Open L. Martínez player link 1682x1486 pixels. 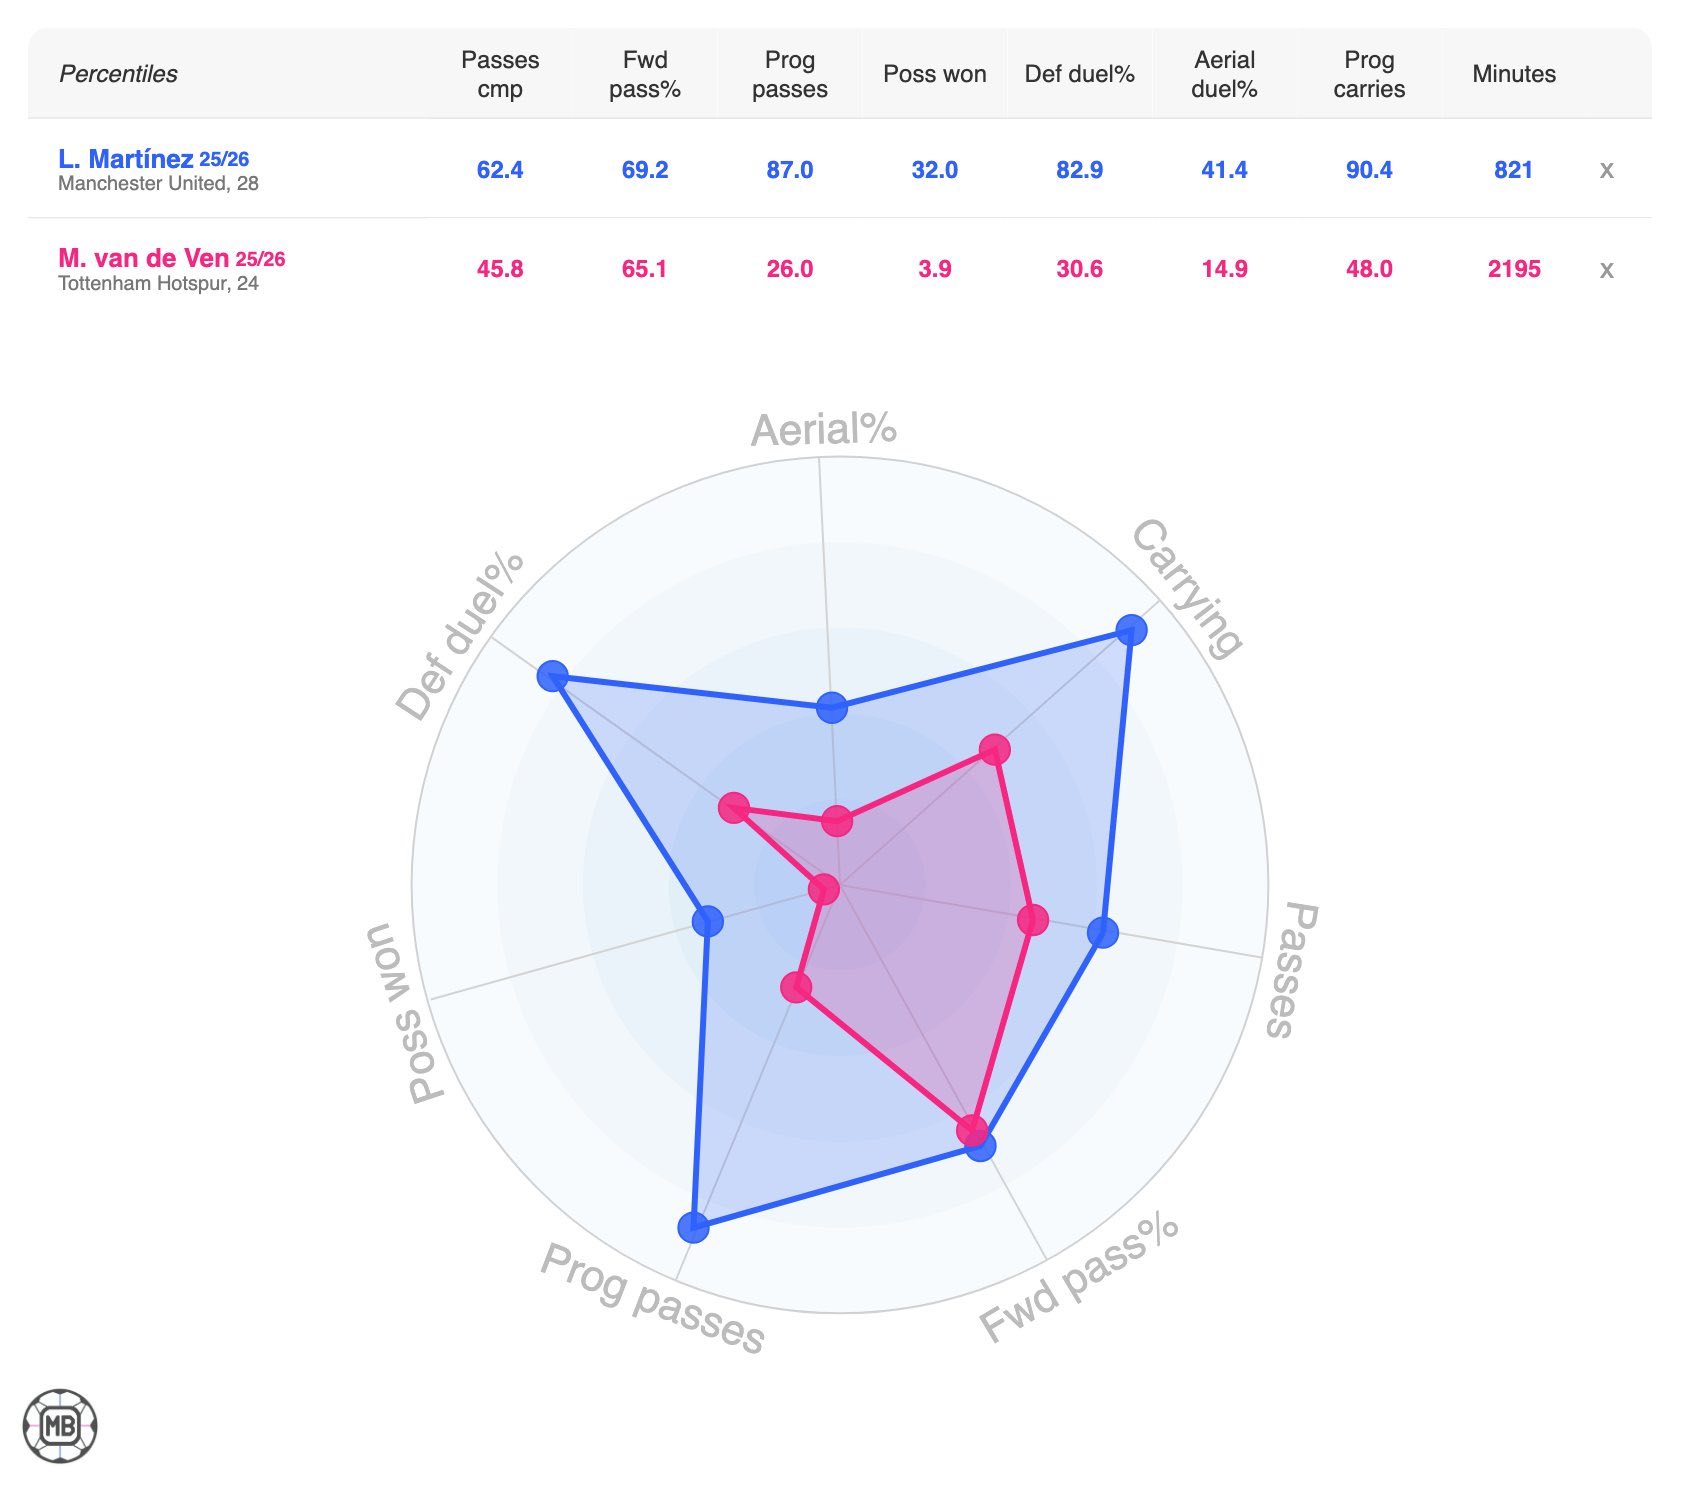coord(126,159)
